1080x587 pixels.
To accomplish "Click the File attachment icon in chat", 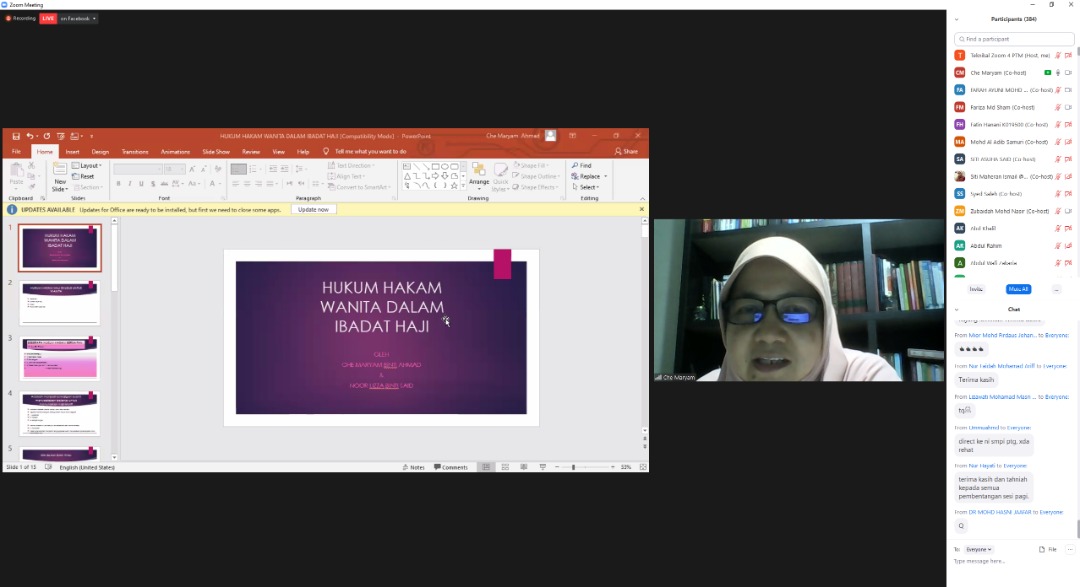I will pyautogui.click(x=1046, y=549).
